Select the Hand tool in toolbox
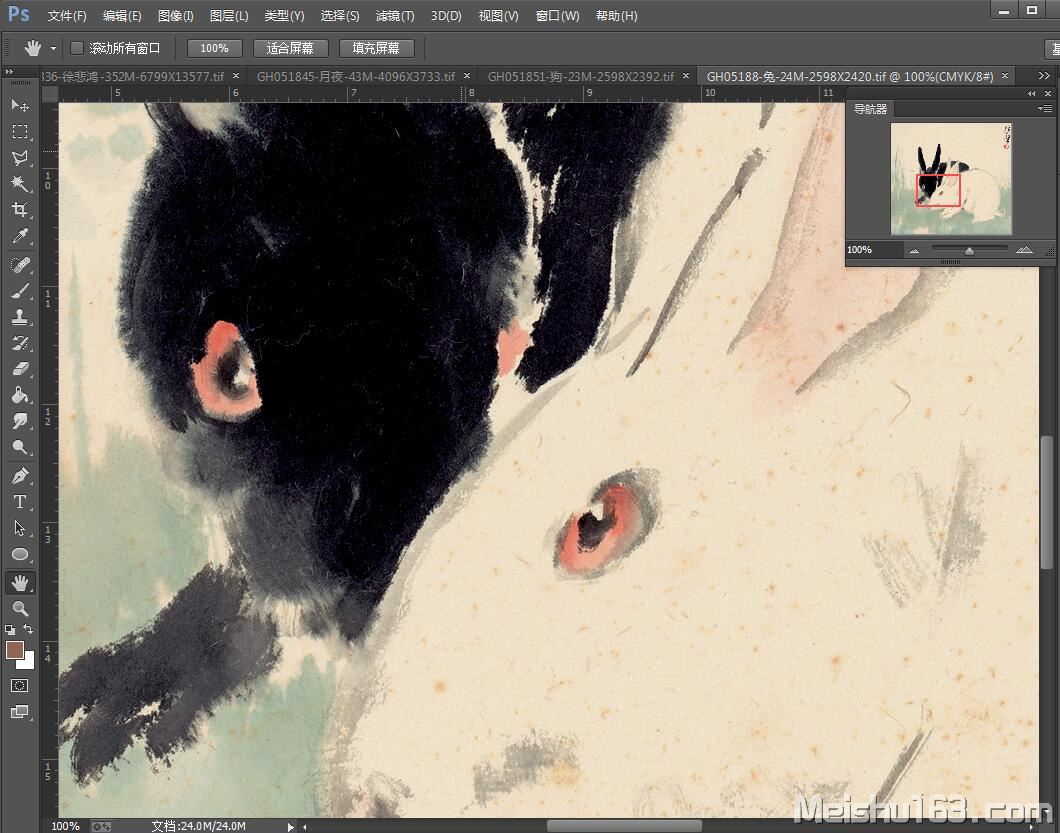The height and width of the screenshot is (833, 1060). tap(20, 582)
